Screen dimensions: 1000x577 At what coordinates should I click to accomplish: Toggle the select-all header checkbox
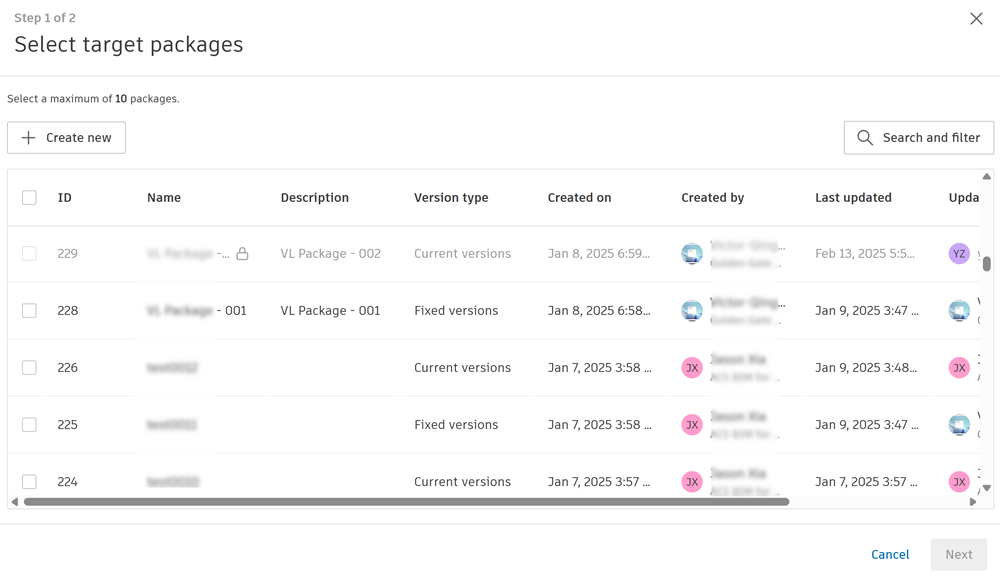(29, 198)
